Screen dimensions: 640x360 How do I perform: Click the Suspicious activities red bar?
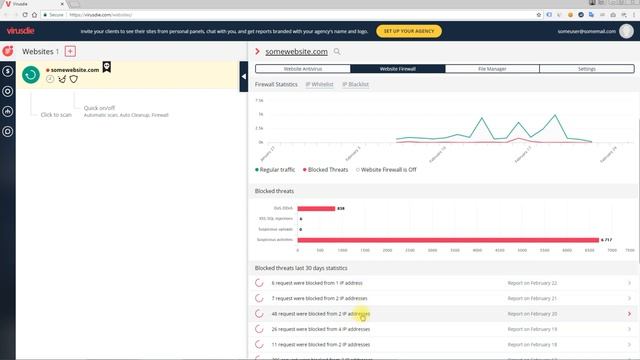point(448,240)
